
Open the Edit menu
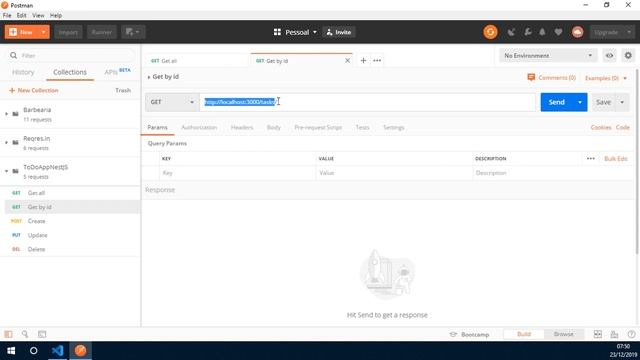pyautogui.click(x=21, y=16)
